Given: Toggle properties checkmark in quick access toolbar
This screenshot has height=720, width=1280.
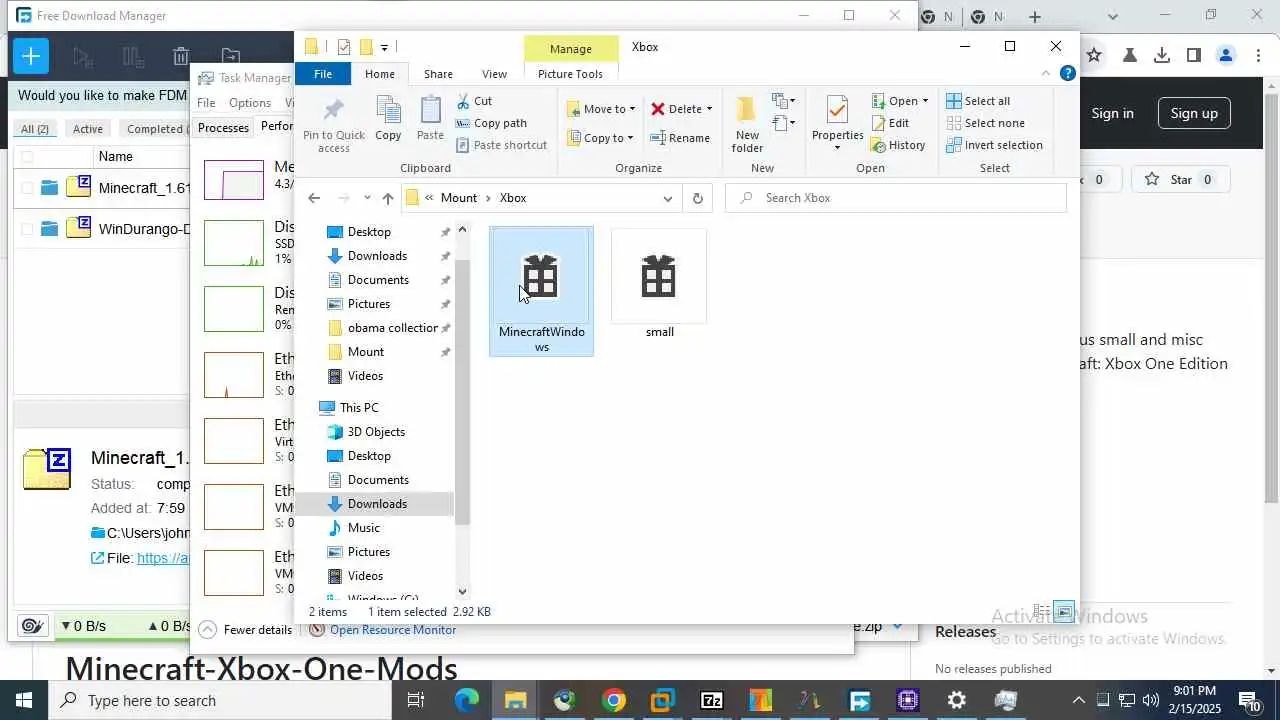Looking at the screenshot, I should coord(344,47).
